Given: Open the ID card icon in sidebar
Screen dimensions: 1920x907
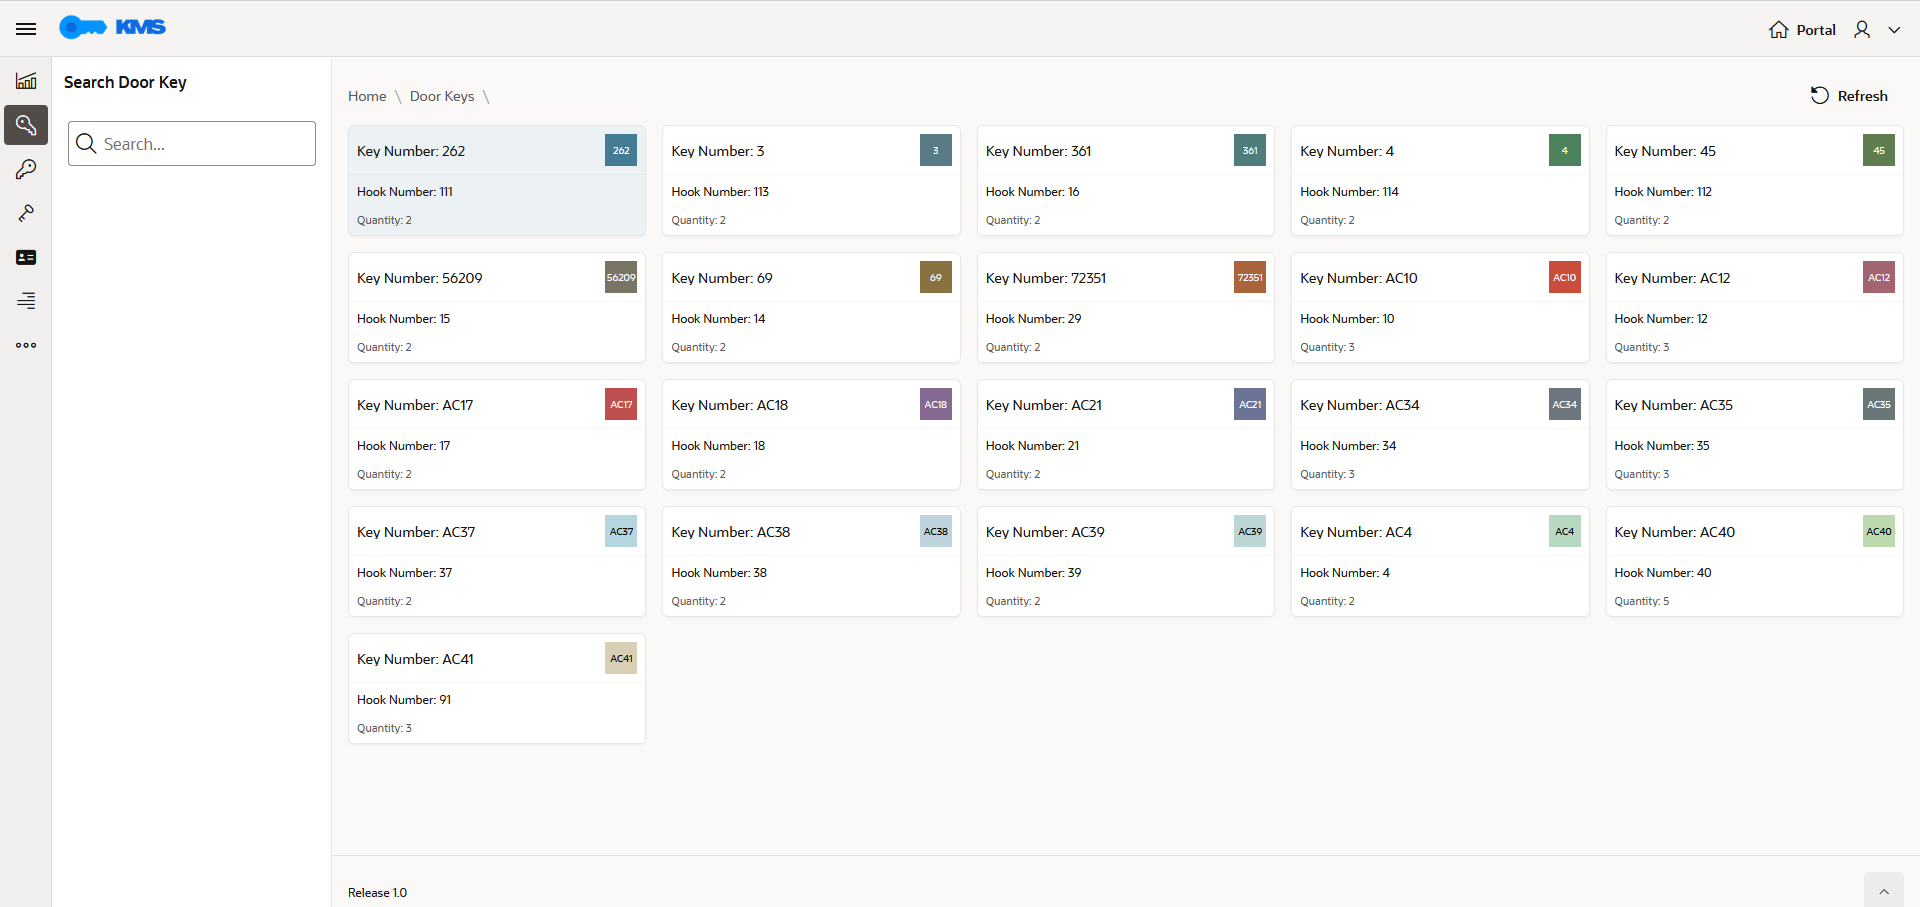Looking at the screenshot, I should [26, 257].
